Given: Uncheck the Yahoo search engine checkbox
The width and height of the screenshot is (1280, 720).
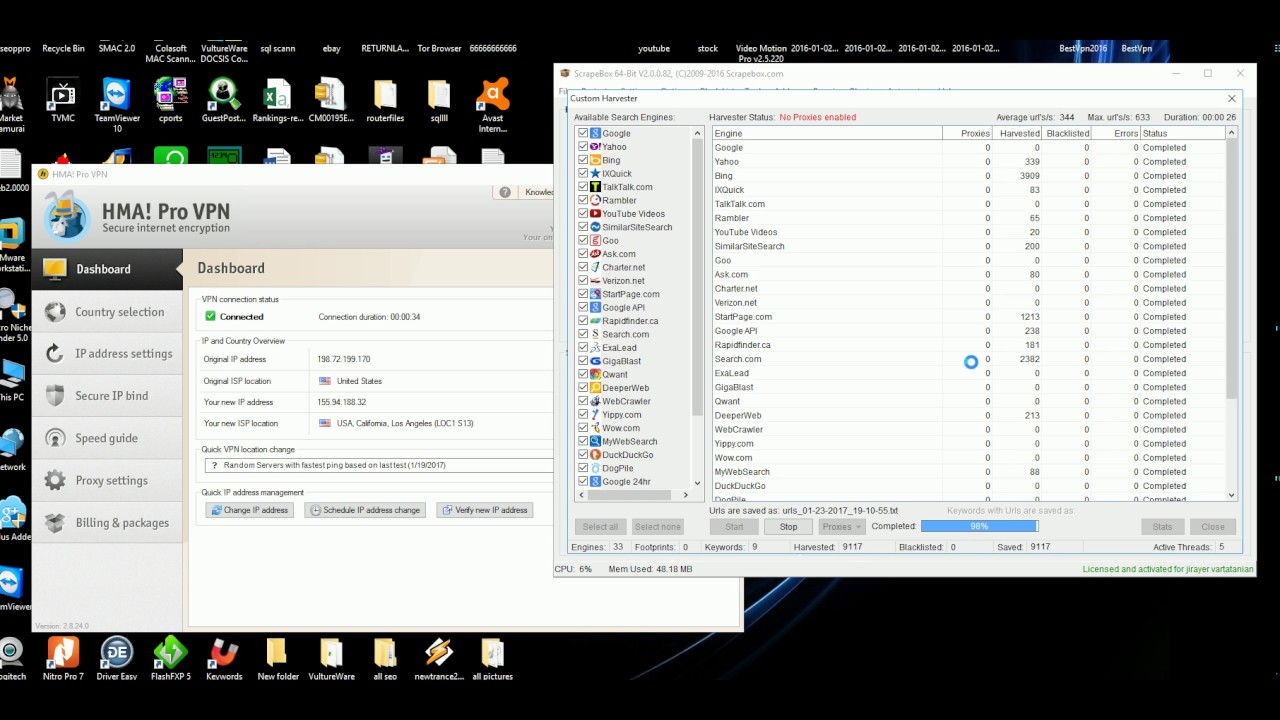Looking at the screenshot, I should pos(583,146).
